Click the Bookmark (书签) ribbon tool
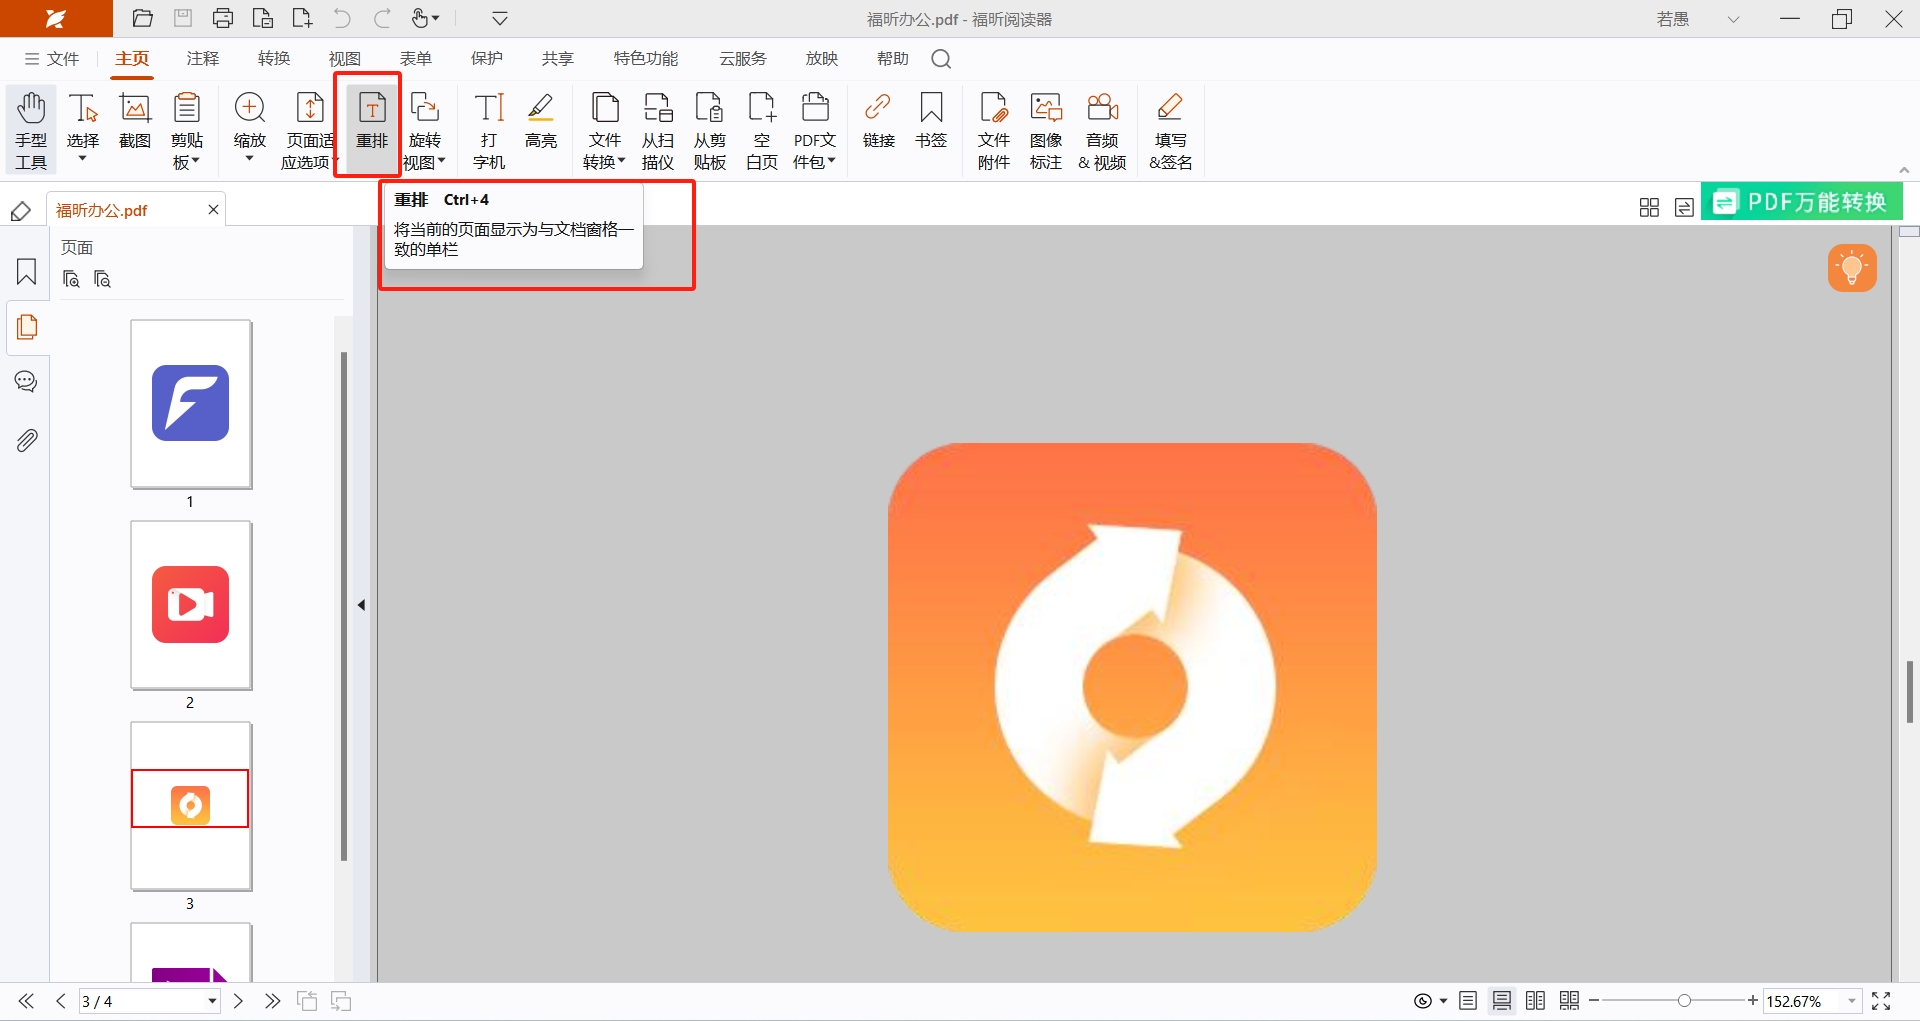Screen dimensions: 1920x1021 tap(931, 122)
